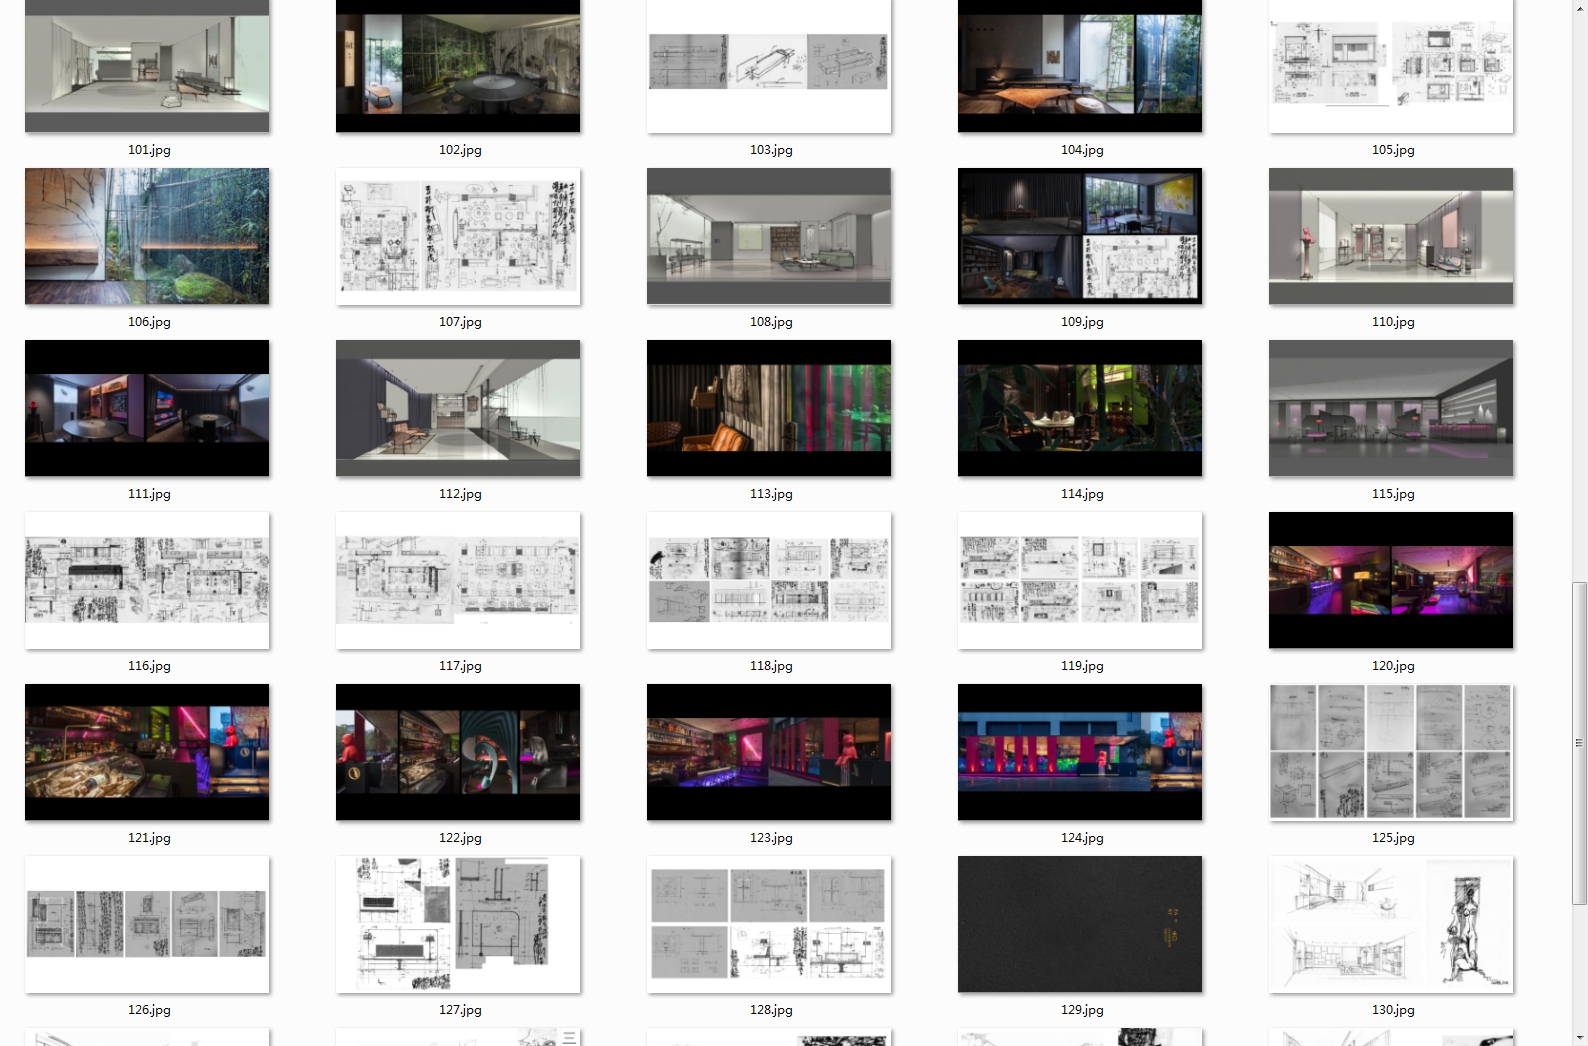Select the 120.jpg neon bar thumbnail
The width and height of the screenshot is (1588, 1046).
pos(1391,580)
